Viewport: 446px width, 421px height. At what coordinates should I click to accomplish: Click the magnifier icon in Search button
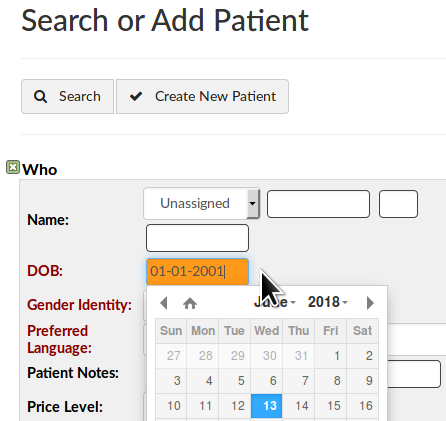40,97
